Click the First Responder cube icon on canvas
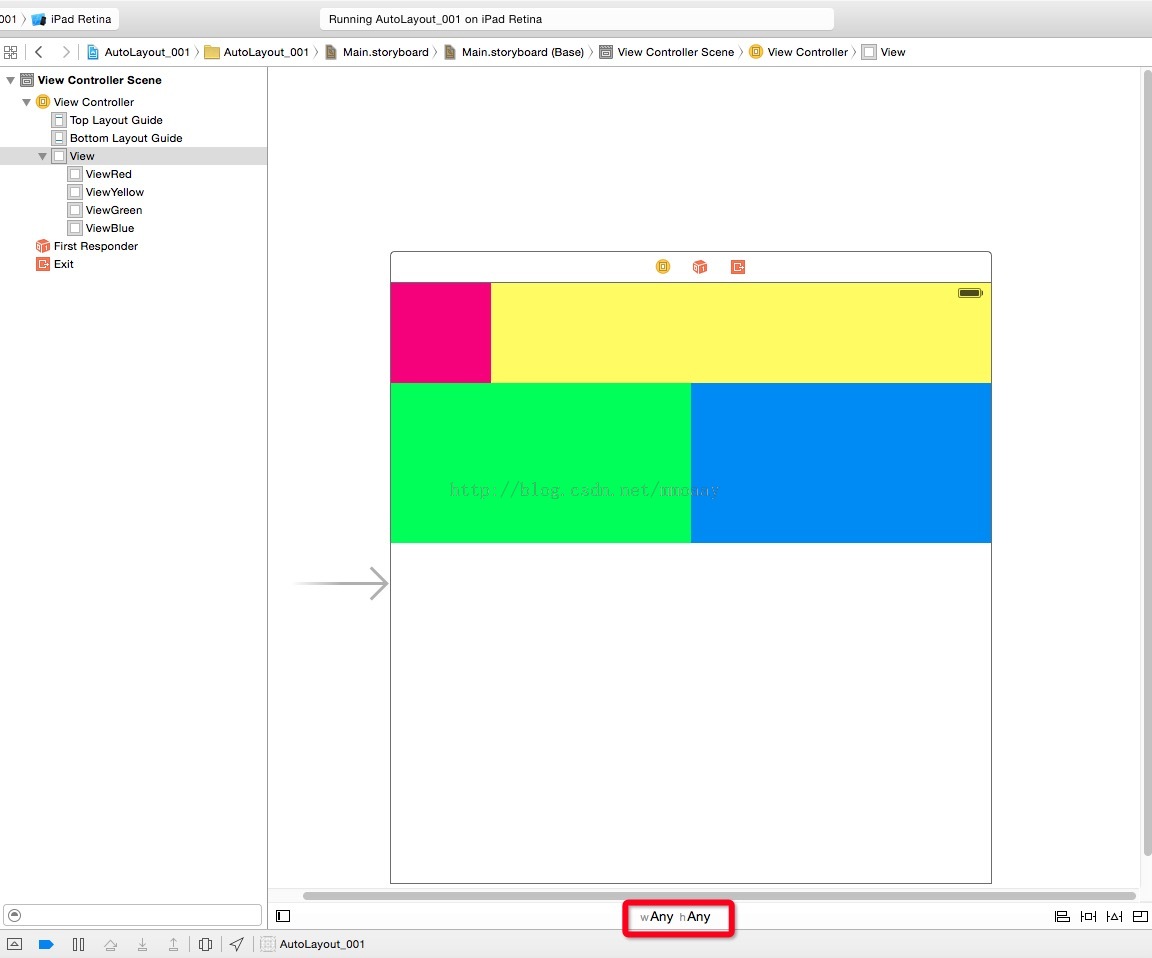Viewport: 1152px width, 958px height. pyautogui.click(x=699, y=267)
